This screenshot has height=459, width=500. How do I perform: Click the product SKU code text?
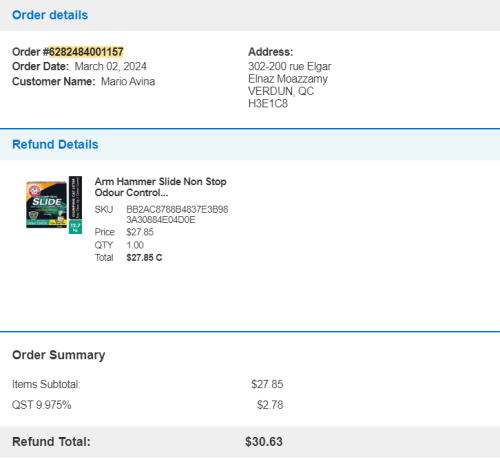177,214
